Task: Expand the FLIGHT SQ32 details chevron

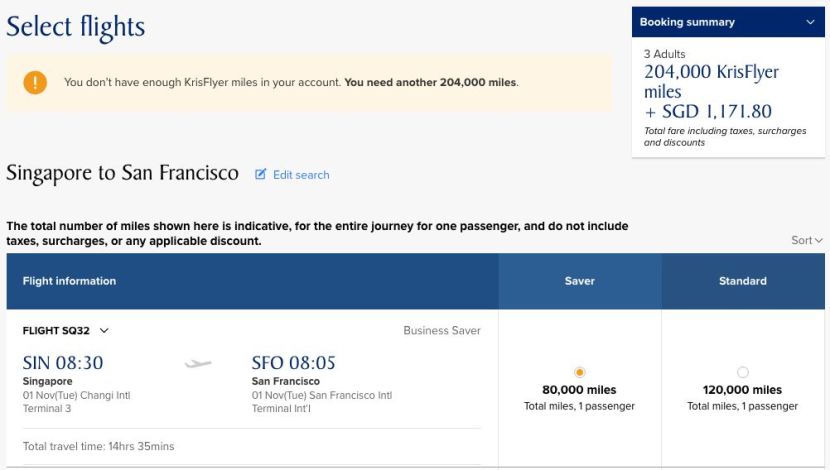Action: 104,331
